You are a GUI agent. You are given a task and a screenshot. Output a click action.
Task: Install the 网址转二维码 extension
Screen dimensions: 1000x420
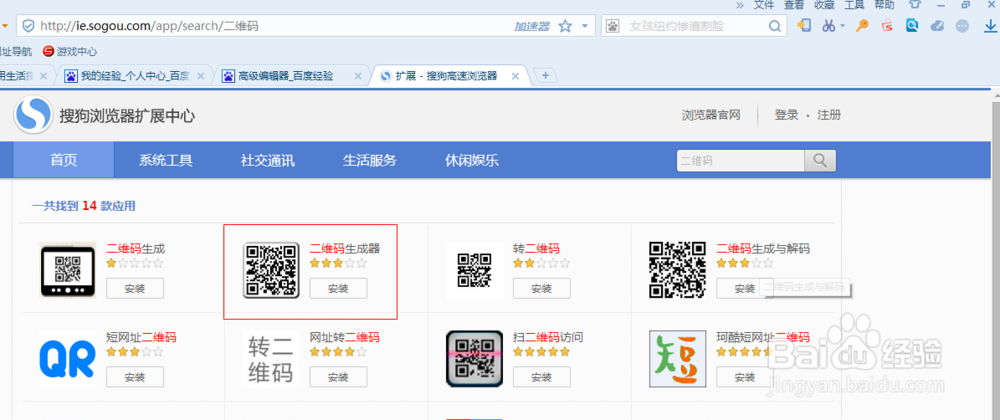338,377
